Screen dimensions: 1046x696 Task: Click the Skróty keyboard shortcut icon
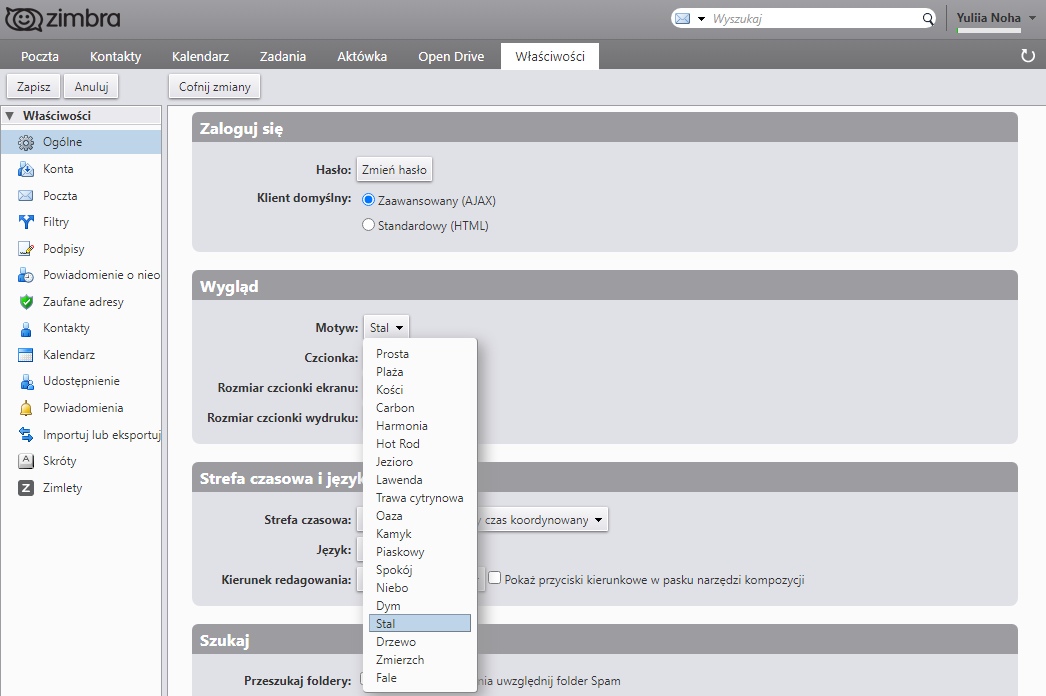coord(26,461)
